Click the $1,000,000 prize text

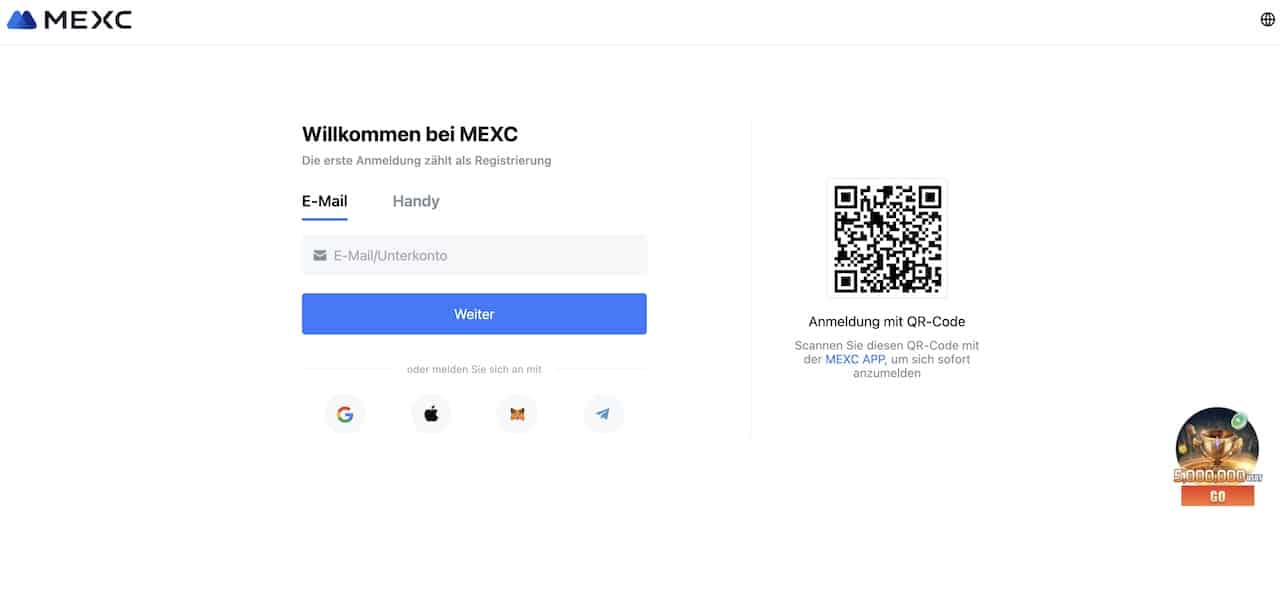click(x=1218, y=475)
